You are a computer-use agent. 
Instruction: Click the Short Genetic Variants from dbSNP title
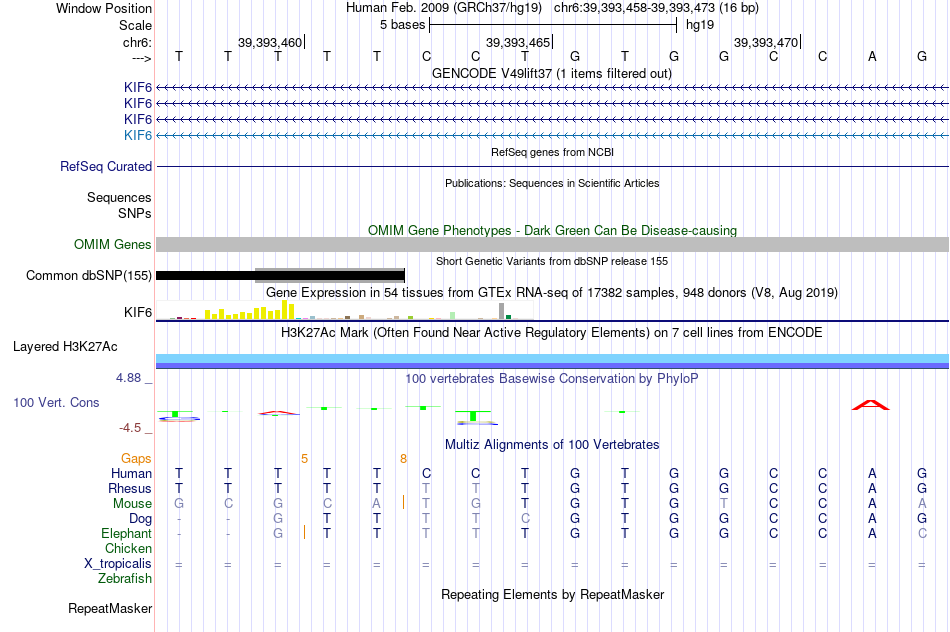[552, 261]
